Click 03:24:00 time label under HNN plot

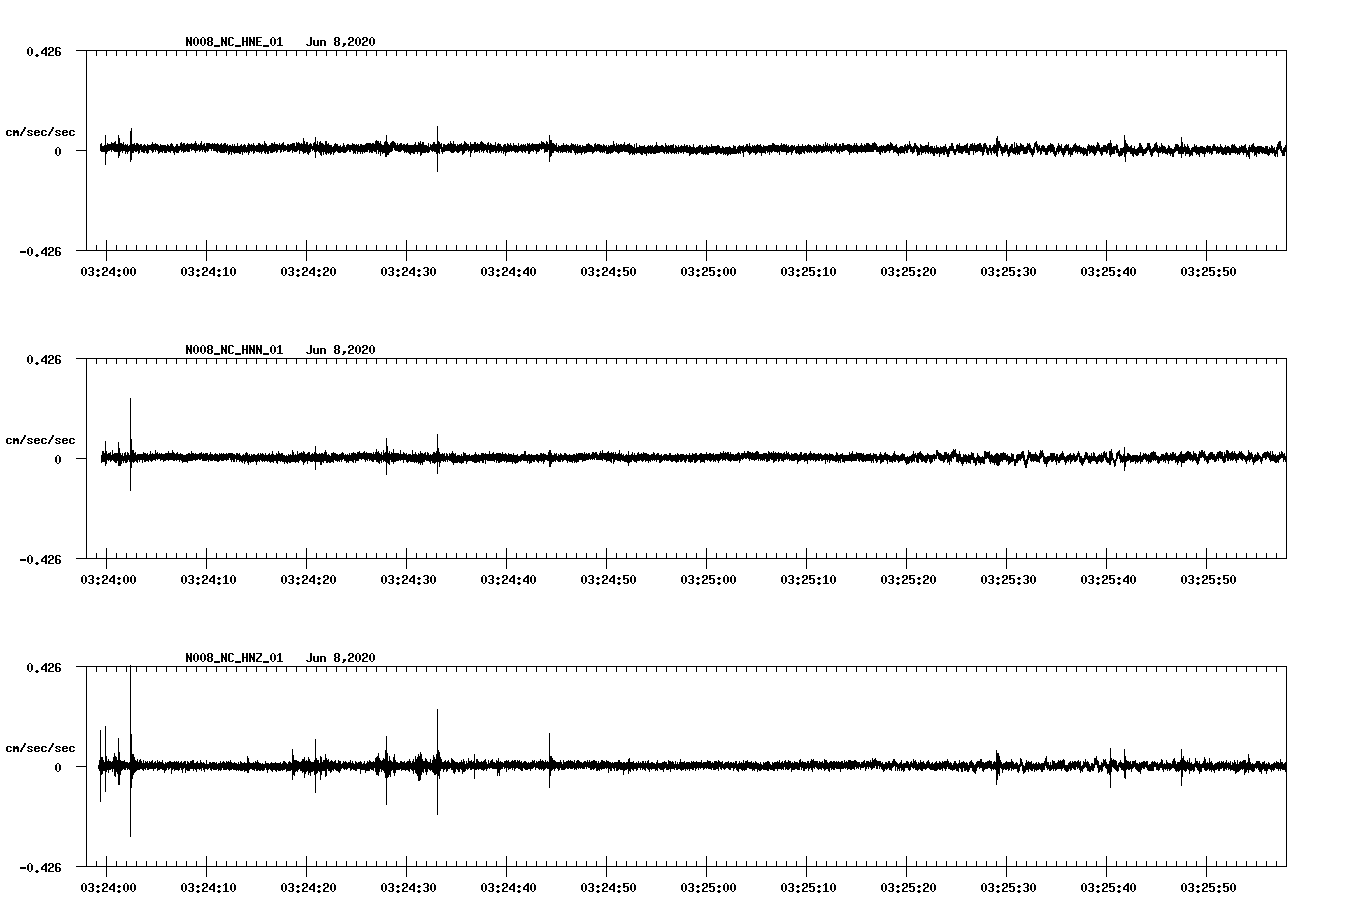107,580
